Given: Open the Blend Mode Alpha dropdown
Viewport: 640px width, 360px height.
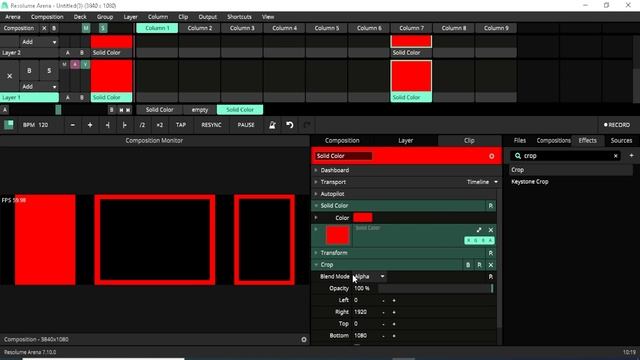Looking at the screenshot, I should pos(369,277).
